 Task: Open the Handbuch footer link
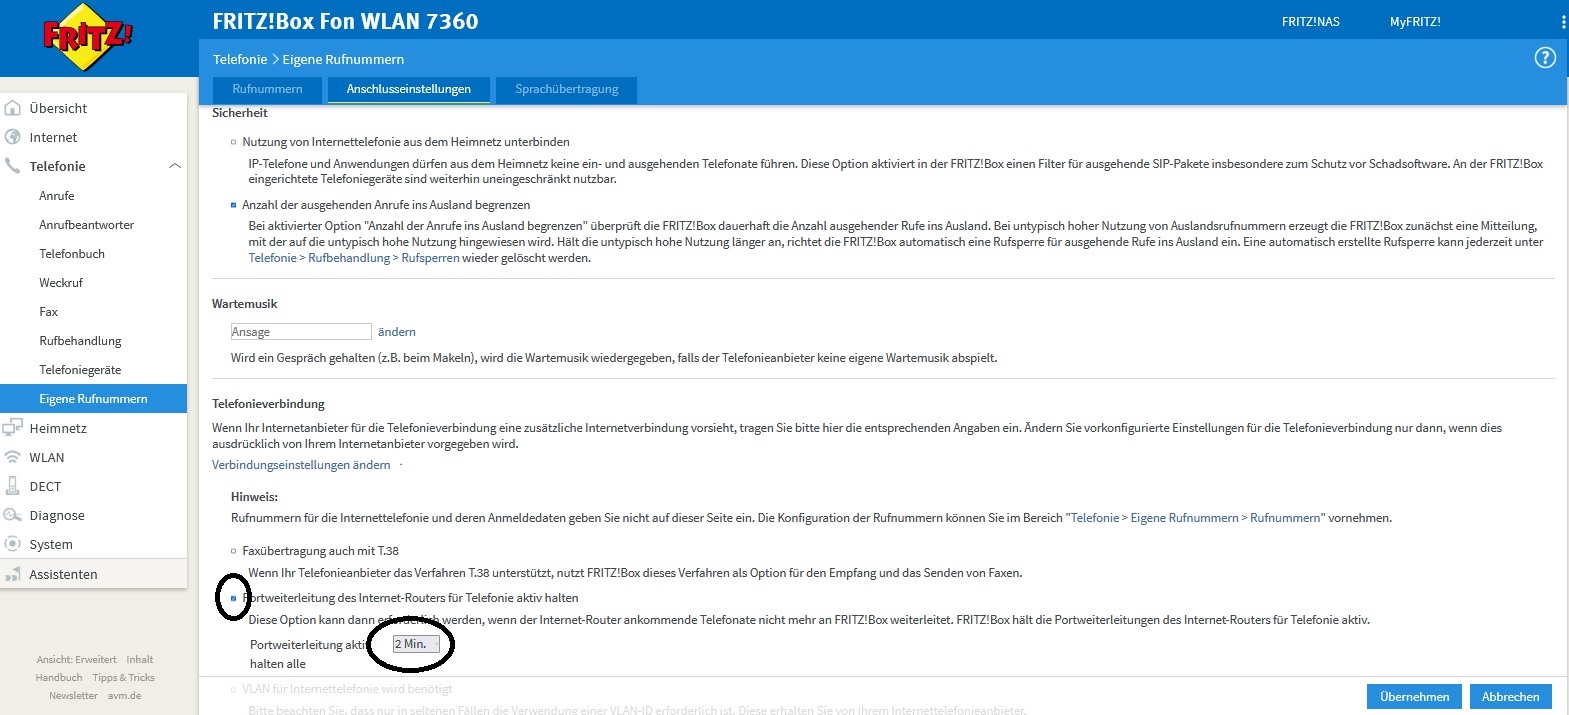tap(59, 678)
